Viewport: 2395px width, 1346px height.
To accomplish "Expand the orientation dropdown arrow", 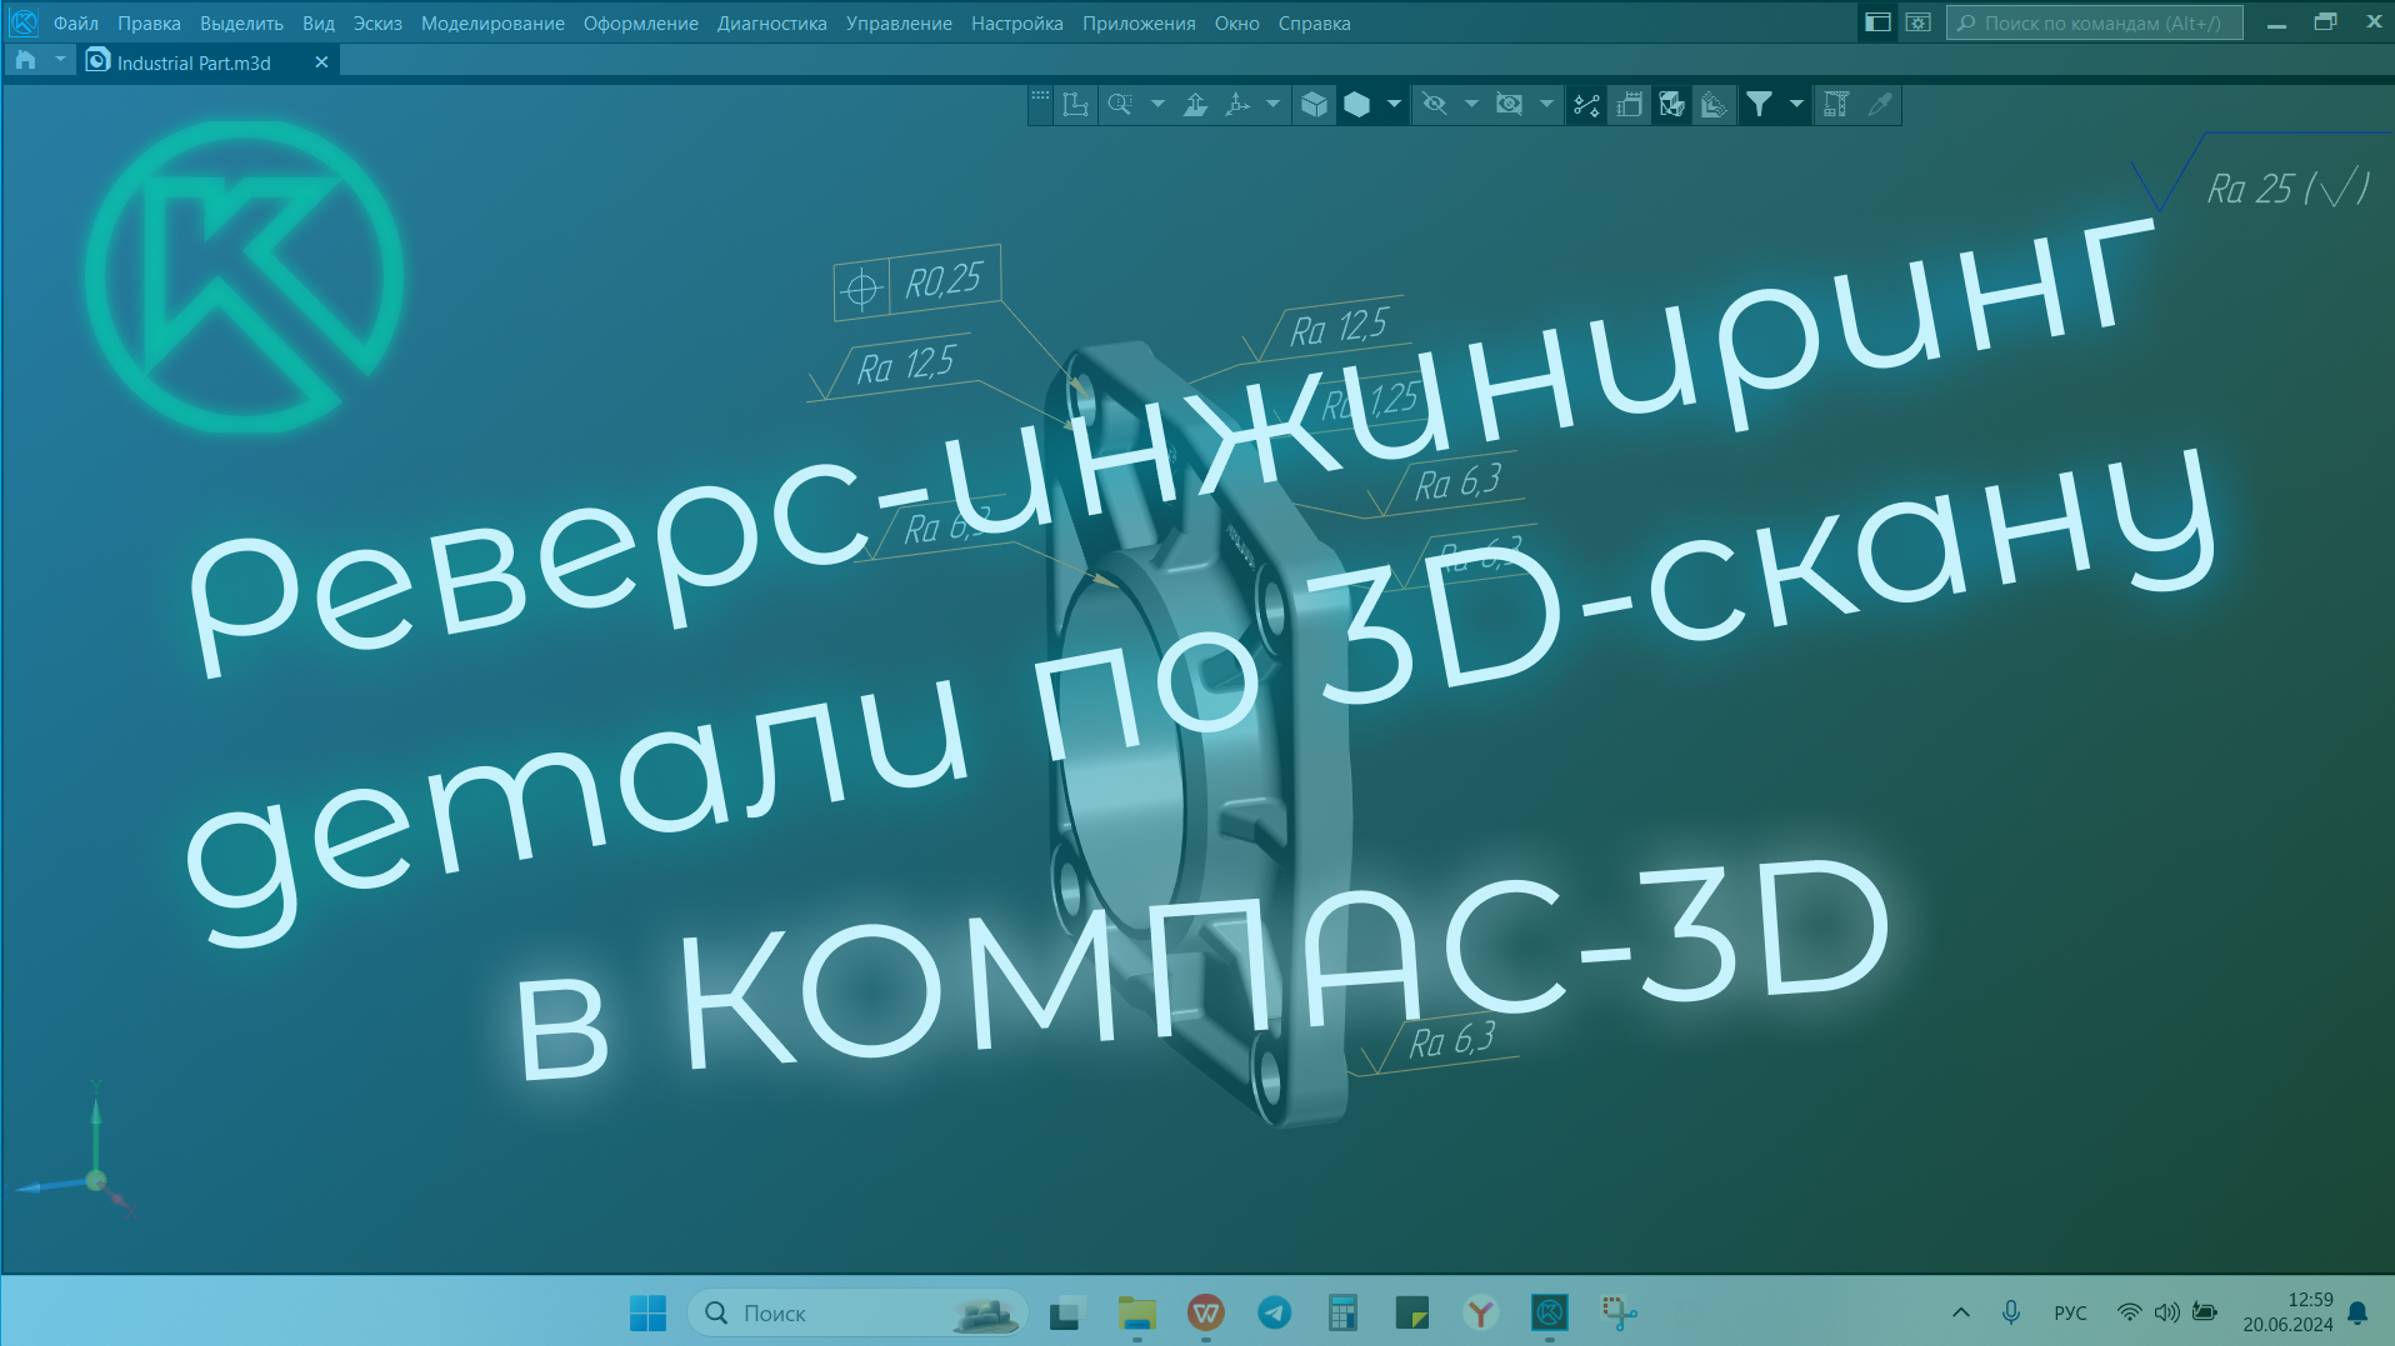I will (1272, 104).
